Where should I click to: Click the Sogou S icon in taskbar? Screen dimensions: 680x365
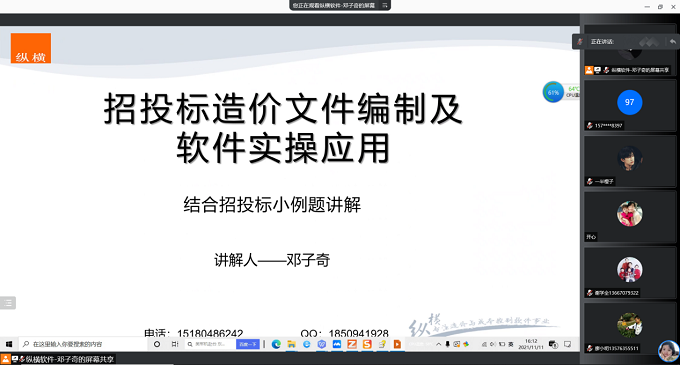[367, 344]
